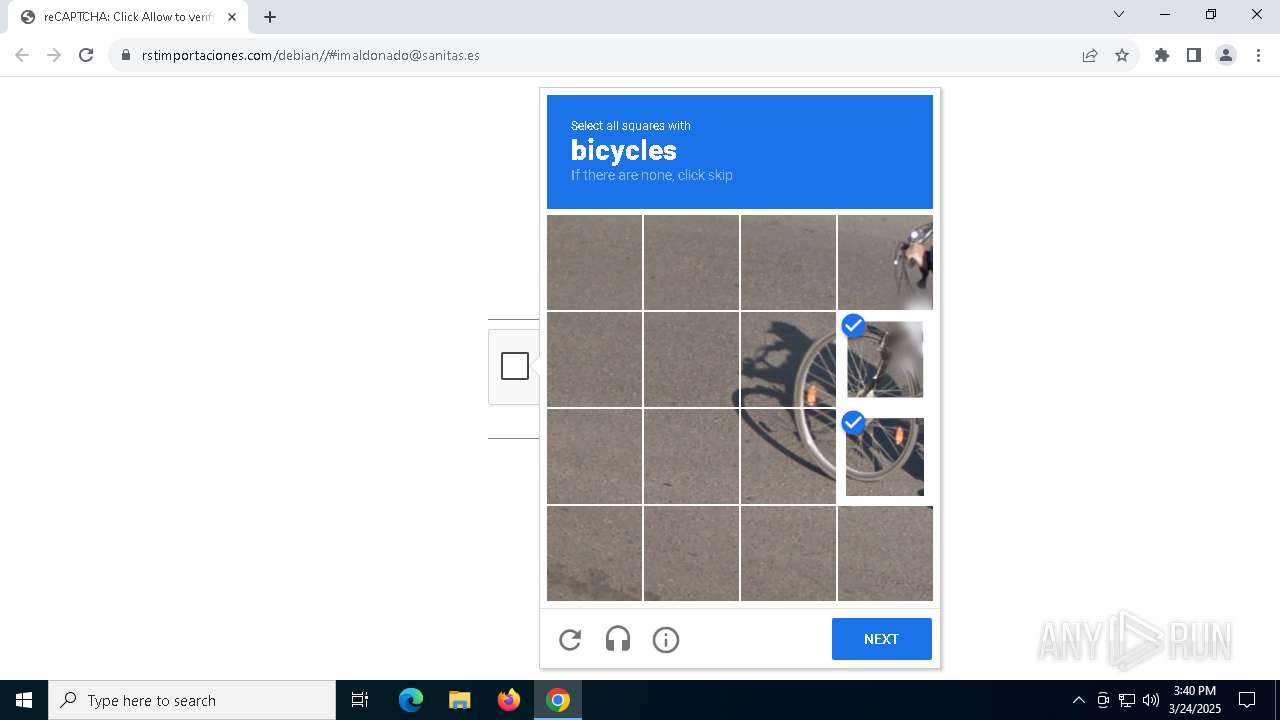This screenshot has width=1280, height=720.
Task: Reload the browser page
Action: point(86,55)
